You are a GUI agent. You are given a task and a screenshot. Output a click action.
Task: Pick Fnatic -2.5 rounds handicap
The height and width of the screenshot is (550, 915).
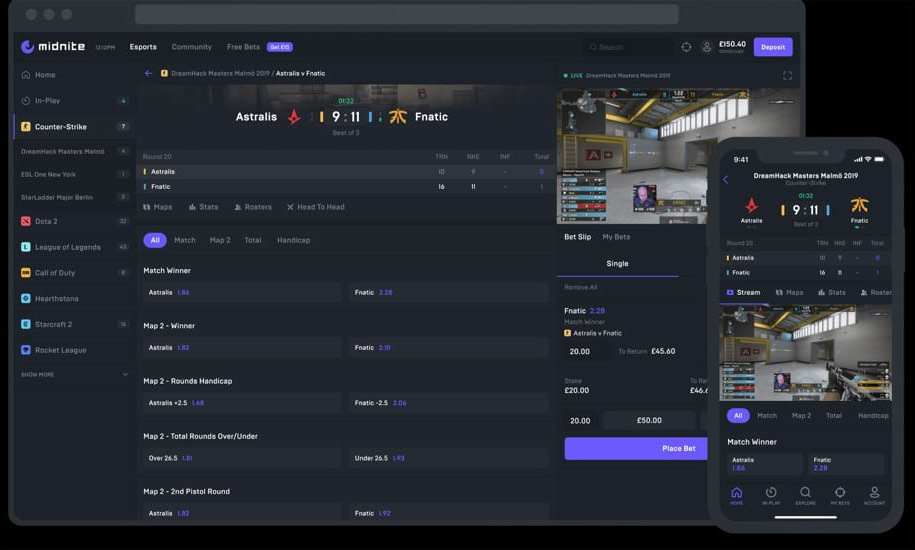pos(449,403)
